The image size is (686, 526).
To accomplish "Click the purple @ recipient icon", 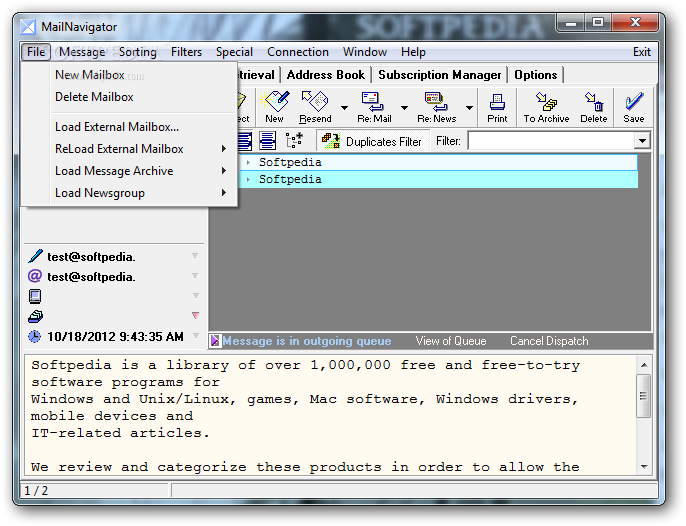I will click(x=35, y=276).
